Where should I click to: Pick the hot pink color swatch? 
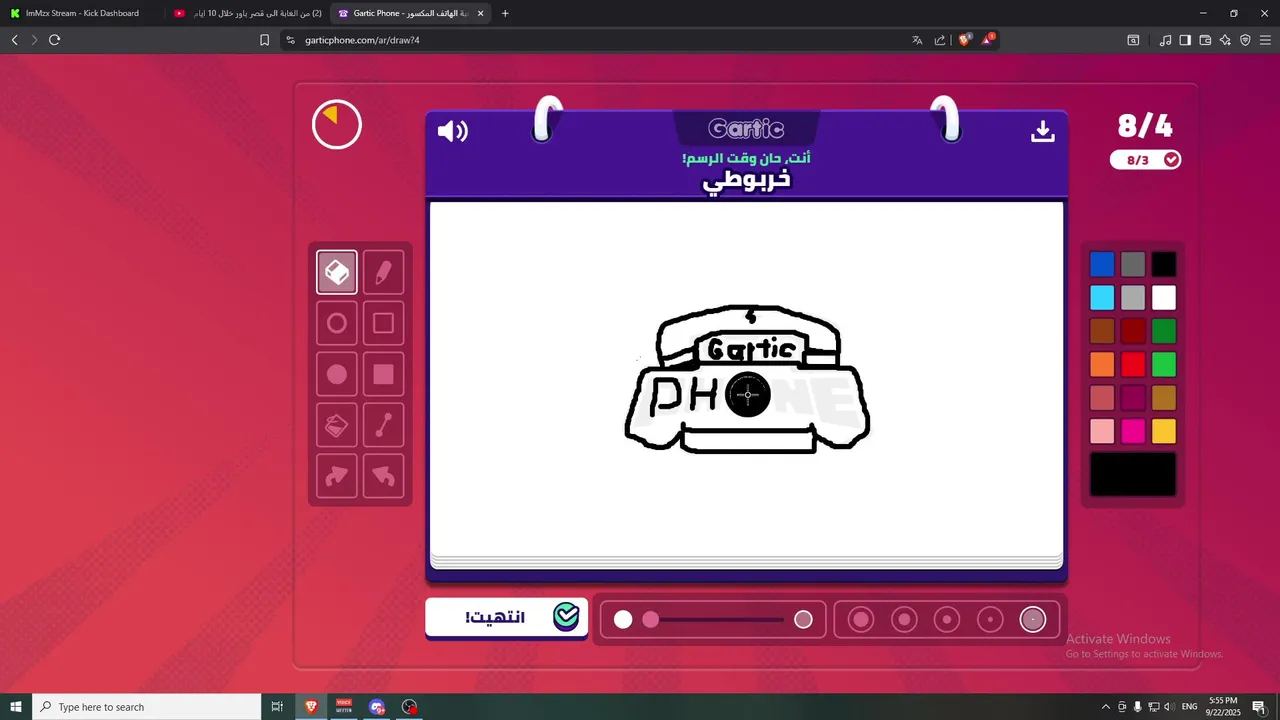[x=1133, y=431]
